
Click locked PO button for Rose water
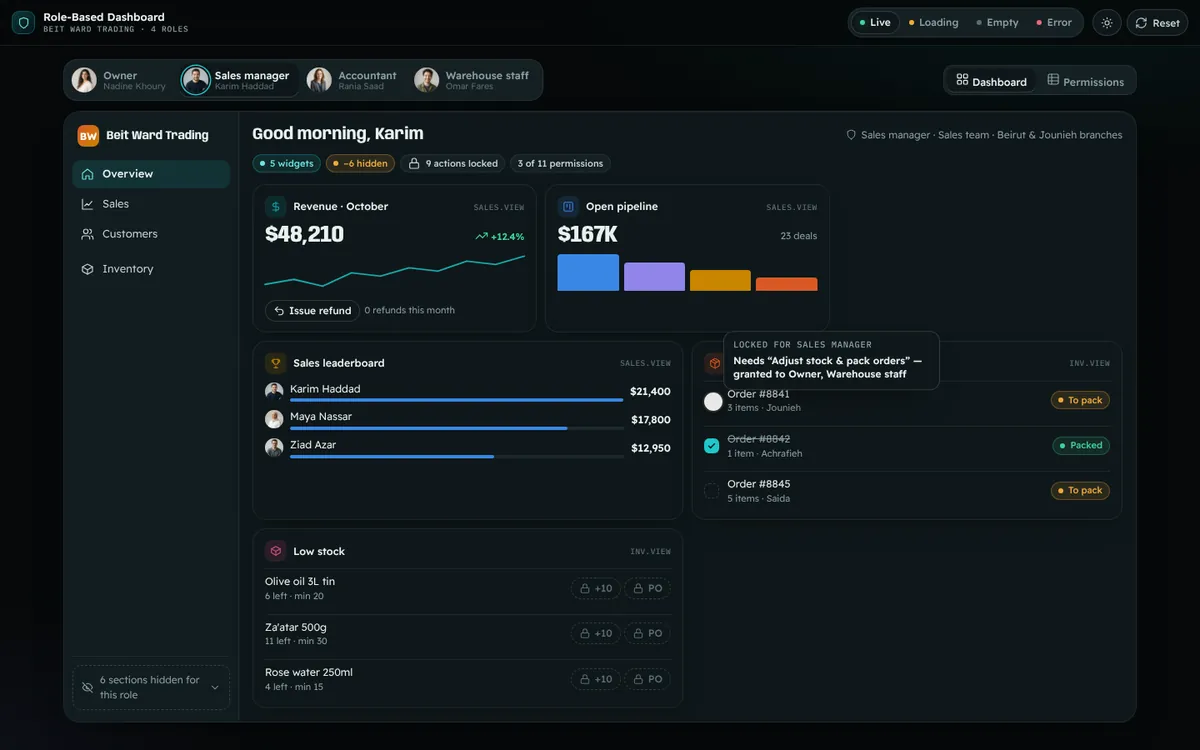tap(648, 679)
